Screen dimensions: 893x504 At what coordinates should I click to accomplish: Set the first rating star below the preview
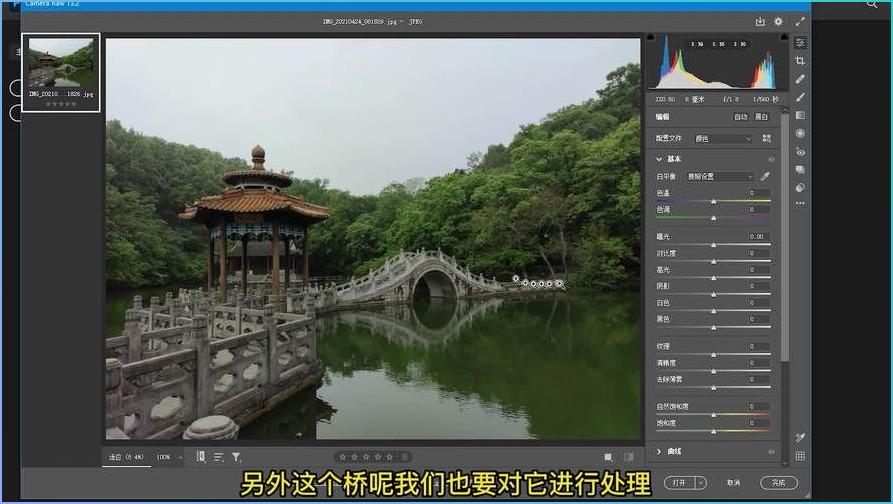pyautogui.click(x=342, y=457)
